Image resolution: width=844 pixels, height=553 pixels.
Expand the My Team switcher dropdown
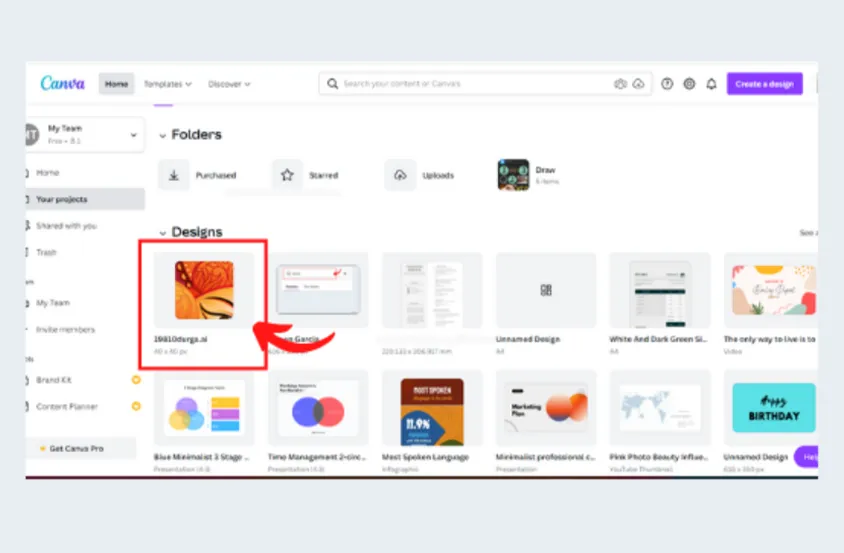(x=133, y=135)
